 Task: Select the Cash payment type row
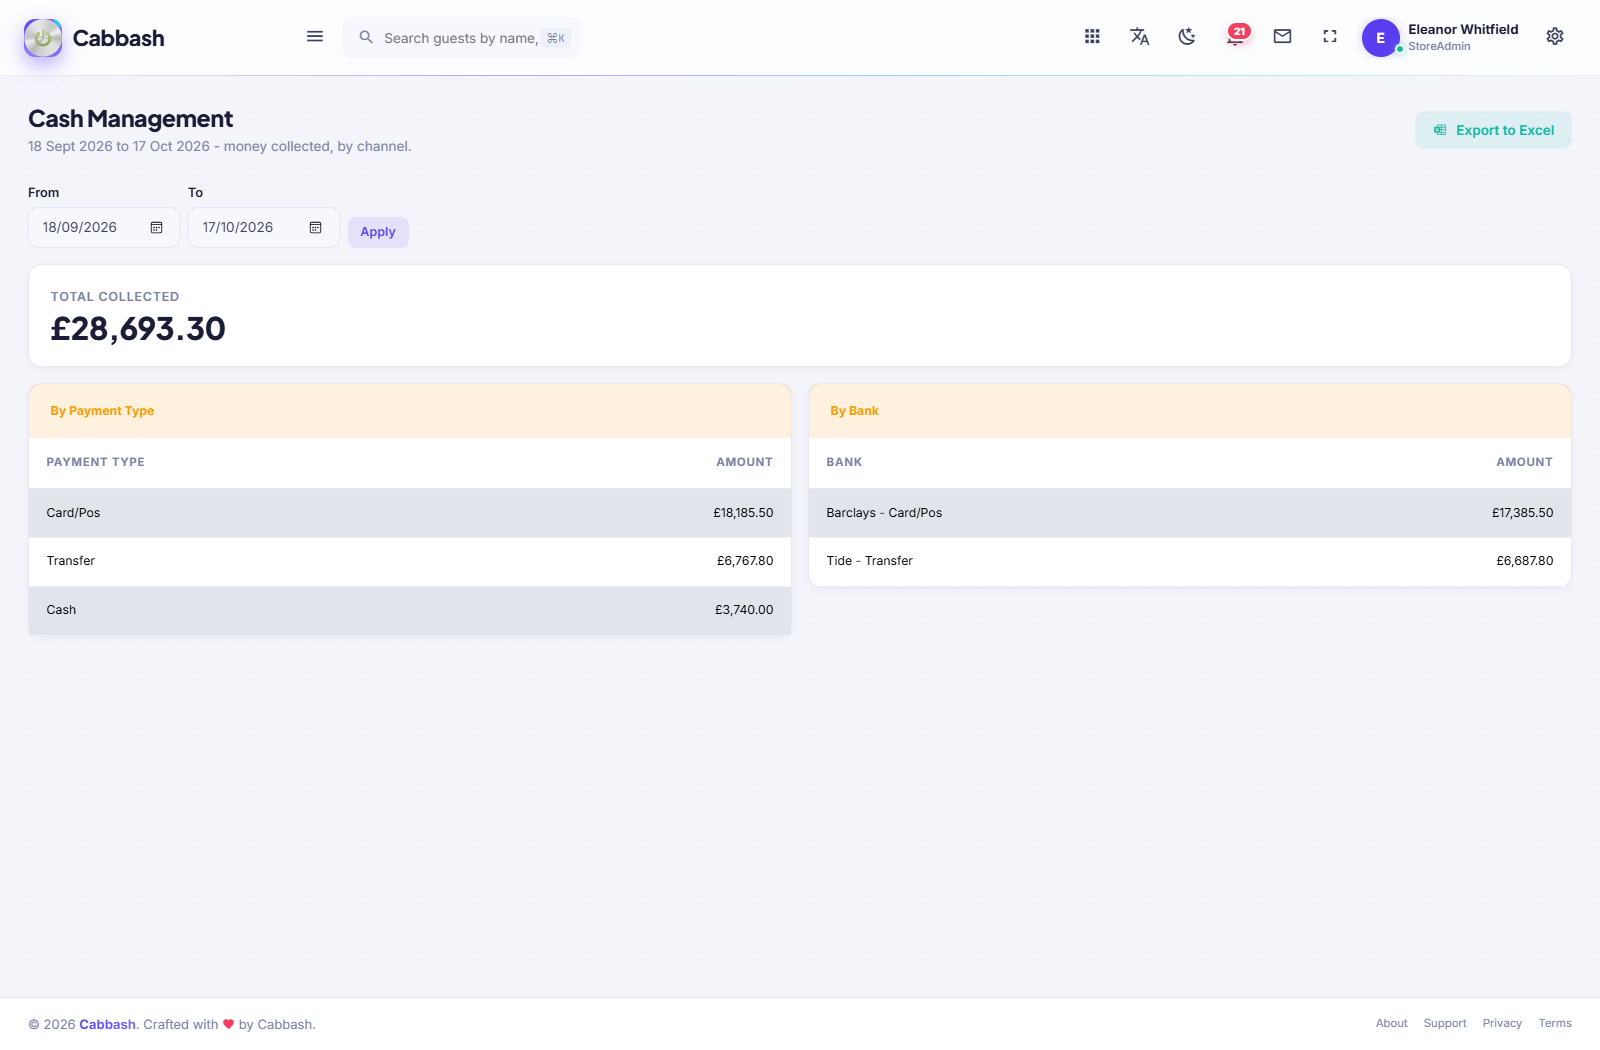(410, 610)
